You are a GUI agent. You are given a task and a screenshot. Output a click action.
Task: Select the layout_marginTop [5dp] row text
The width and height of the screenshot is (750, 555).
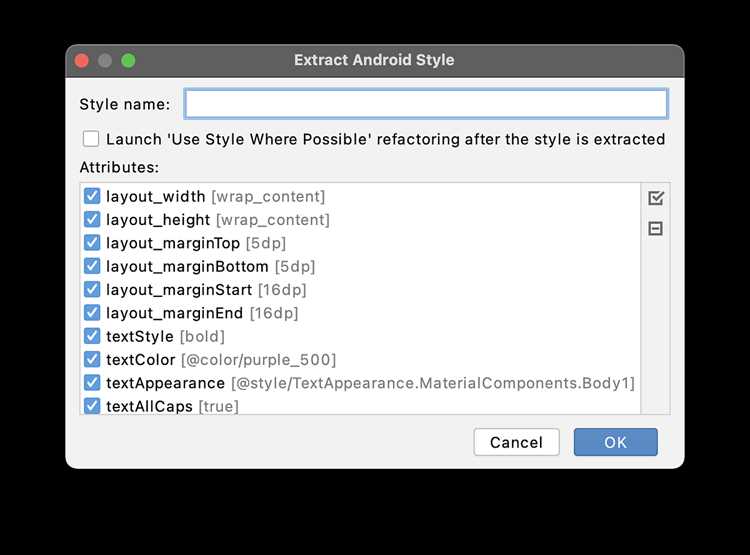[196, 243]
